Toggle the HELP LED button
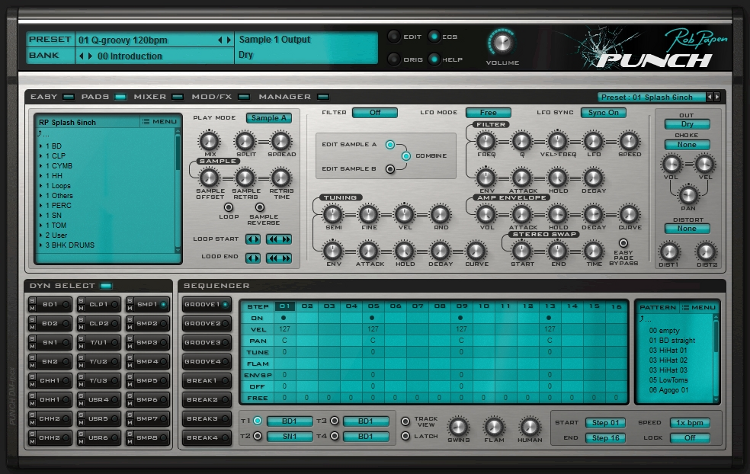 434,59
